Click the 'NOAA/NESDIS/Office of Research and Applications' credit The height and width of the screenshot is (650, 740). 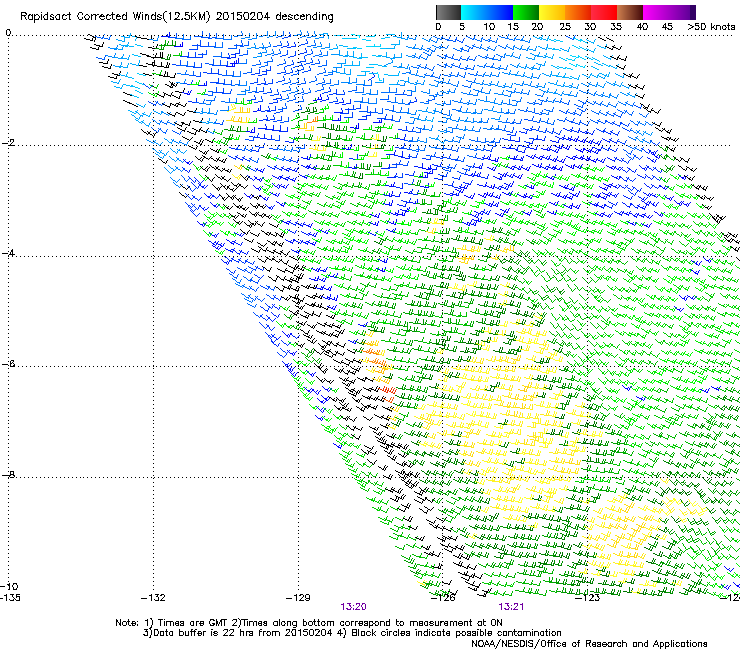pyautogui.click(x=589, y=644)
